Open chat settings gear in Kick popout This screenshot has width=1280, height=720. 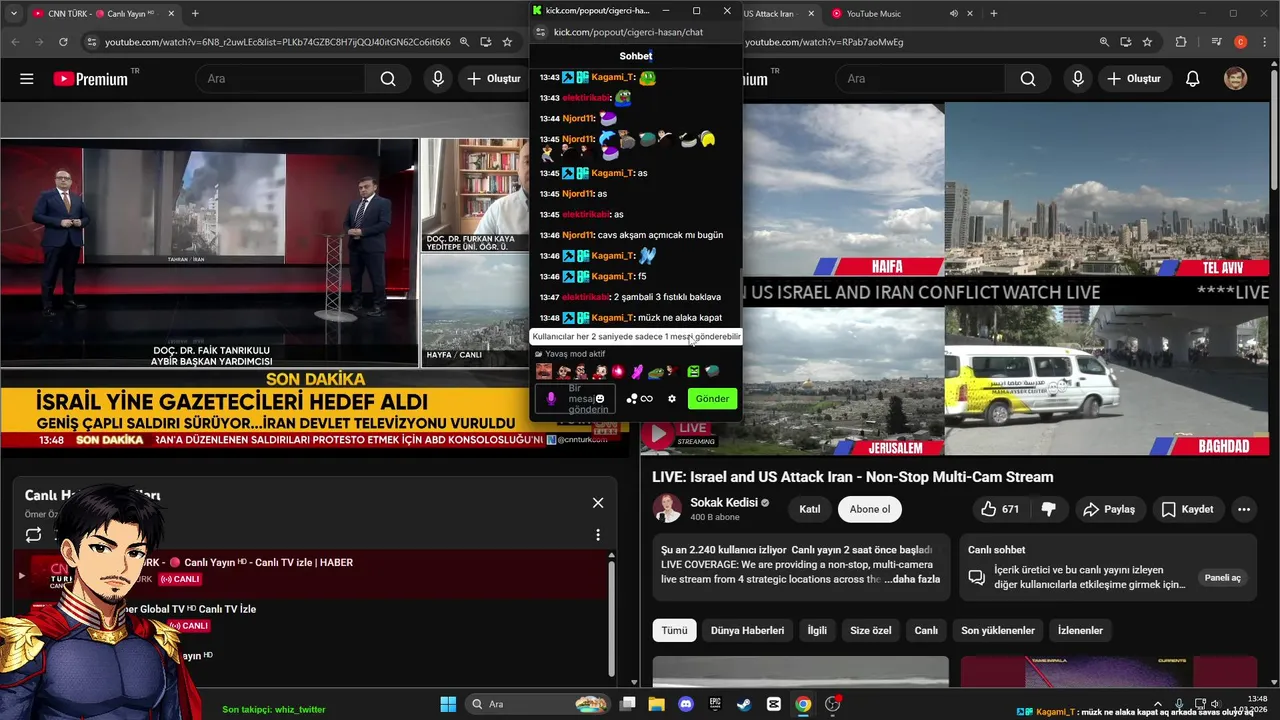click(x=672, y=398)
